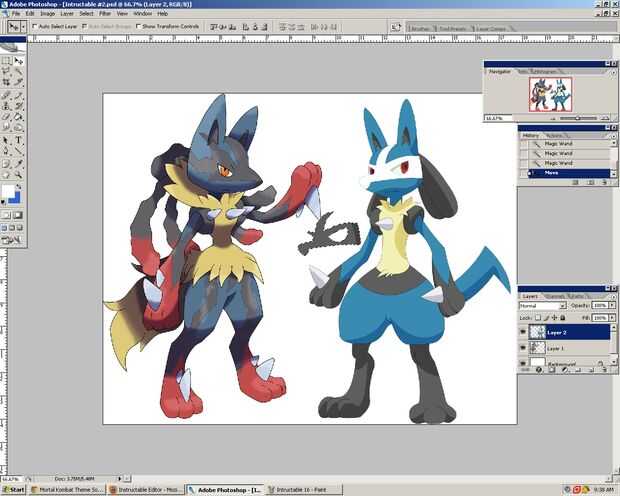Image resolution: width=620 pixels, height=496 pixels.
Task: Open the Filter menu
Action: tap(105, 14)
